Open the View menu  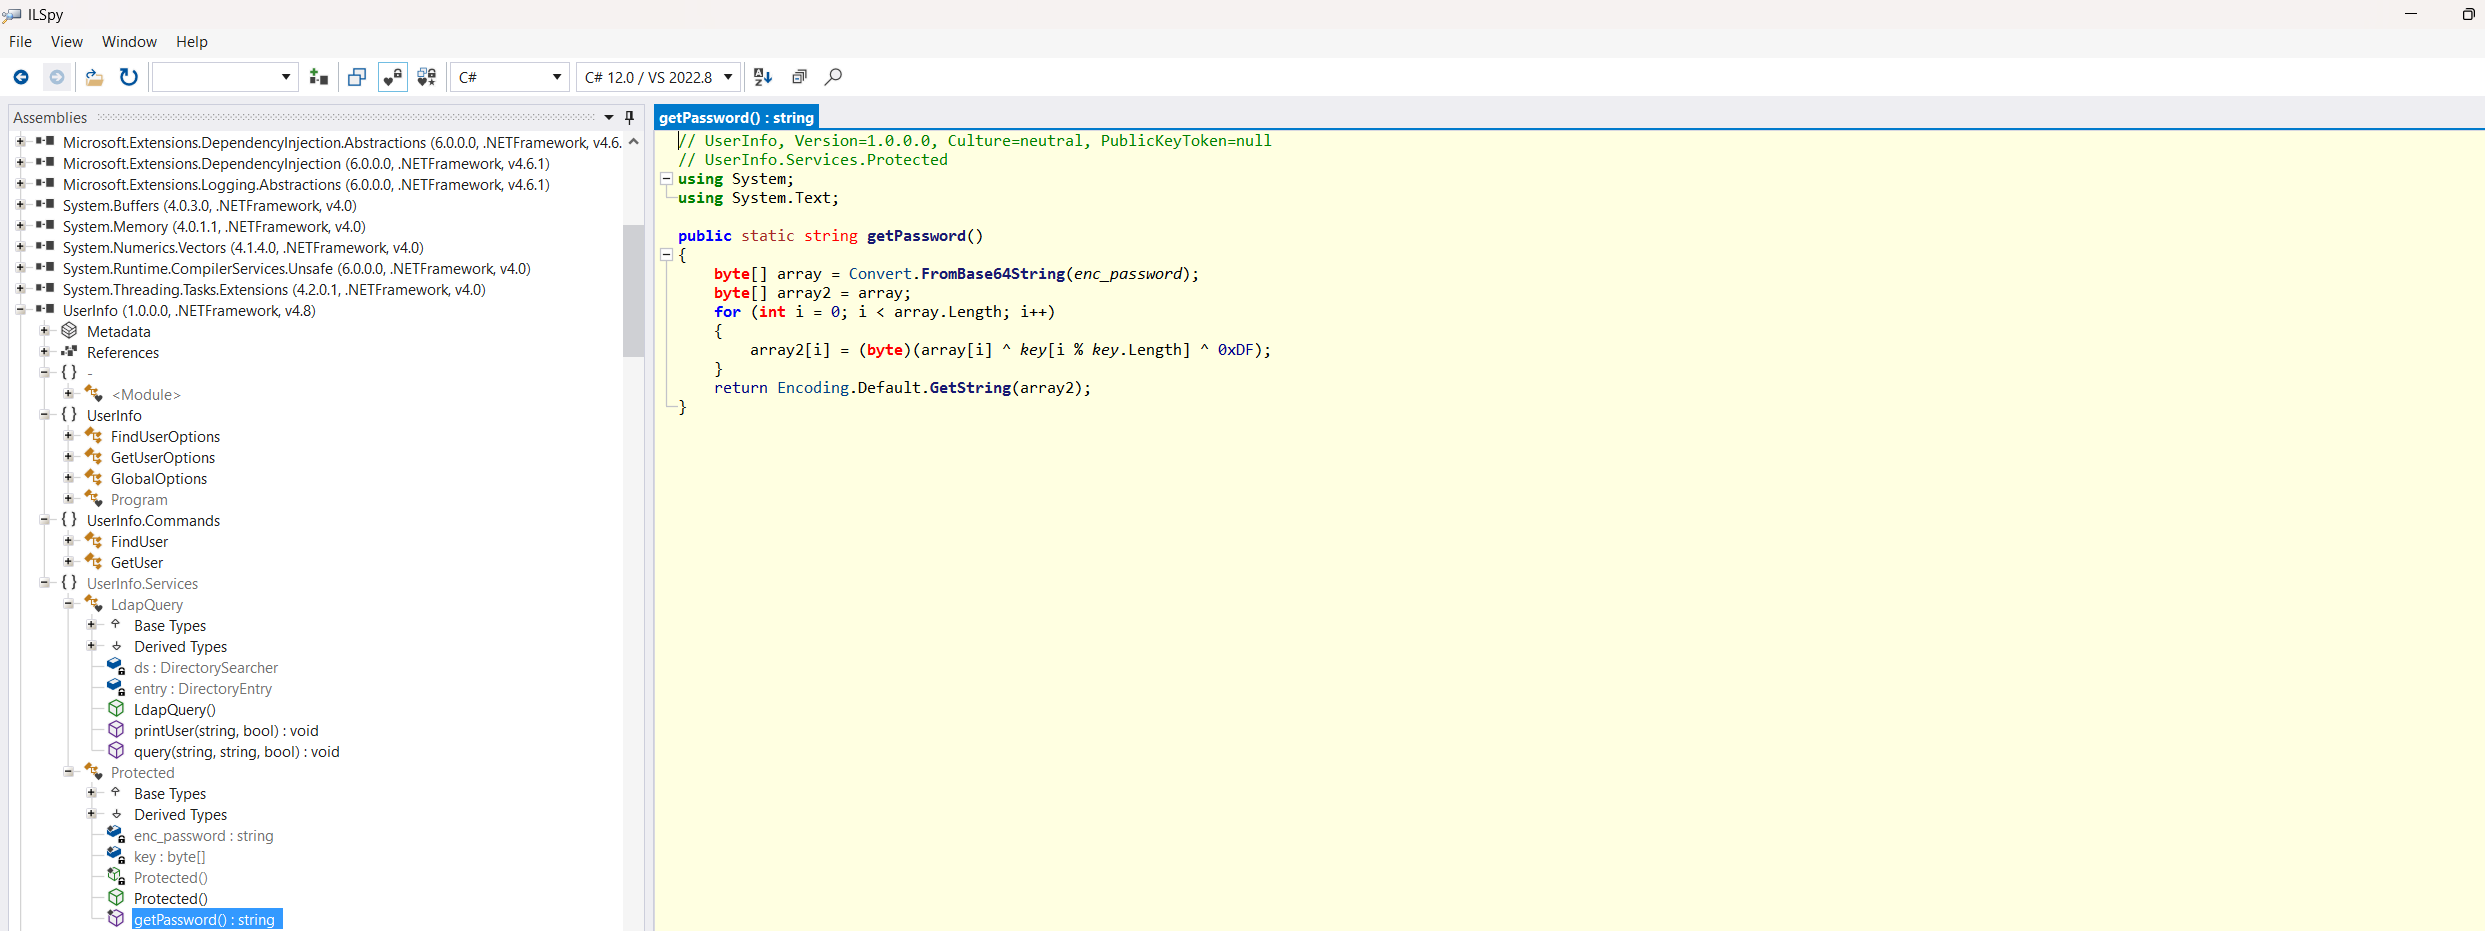(67, 42)
